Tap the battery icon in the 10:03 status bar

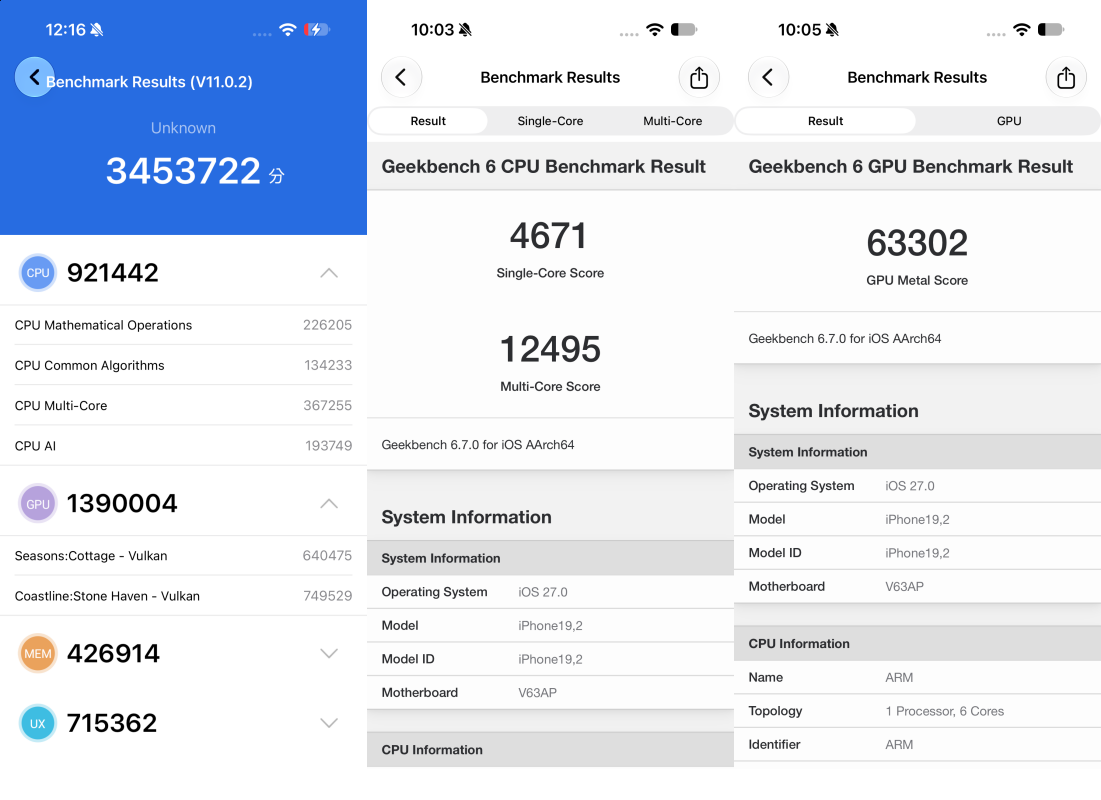(x=684, y=29)
